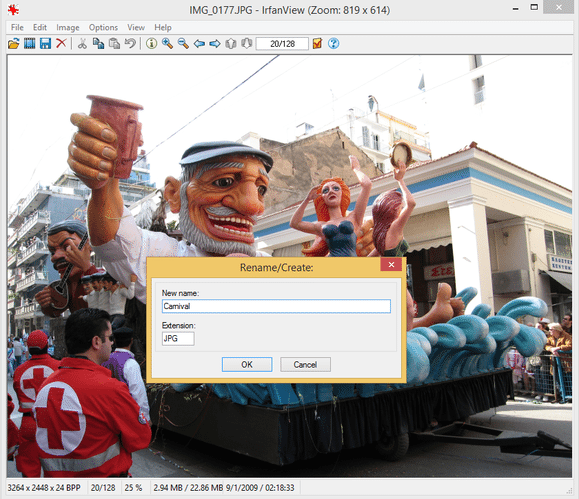Click the 9/1/2009 / 02:18:33 date status
This screenshot has width=579, height=499.
[260, 488]
